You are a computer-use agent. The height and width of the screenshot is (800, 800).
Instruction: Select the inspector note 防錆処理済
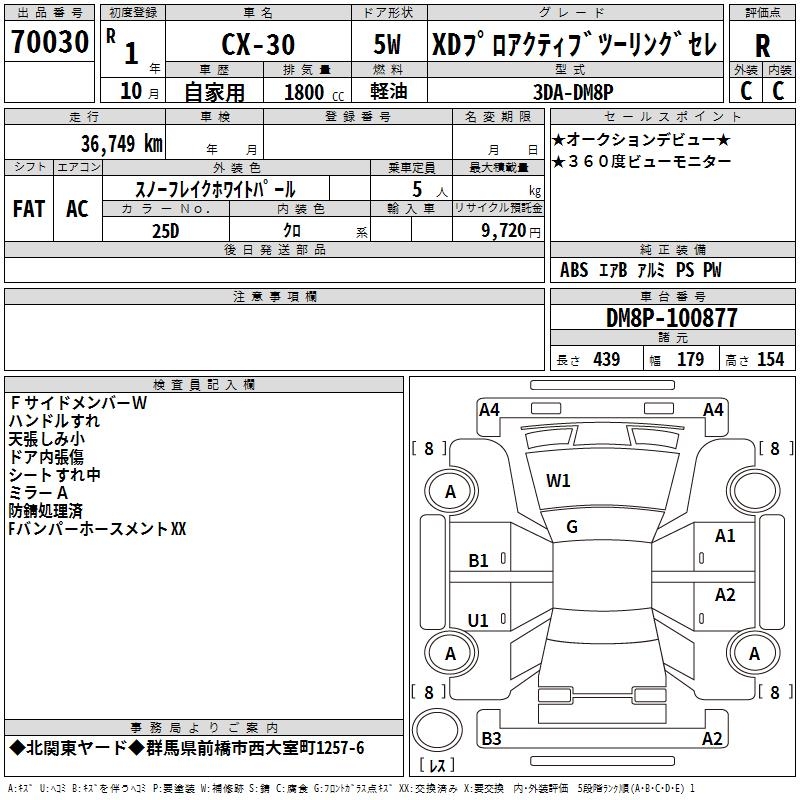pos(45,511)
